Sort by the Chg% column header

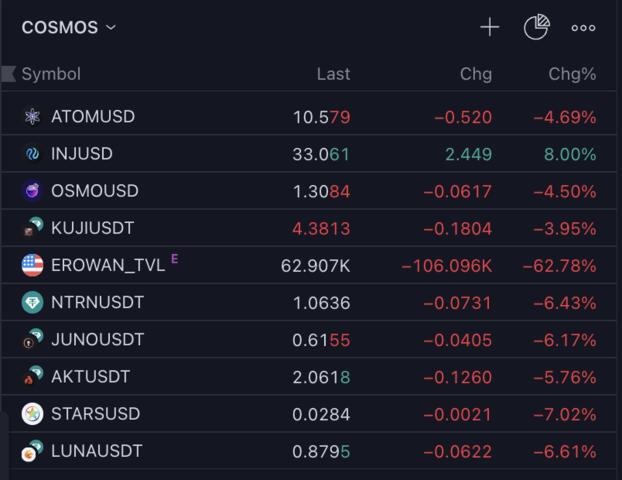tap(572, 74)
